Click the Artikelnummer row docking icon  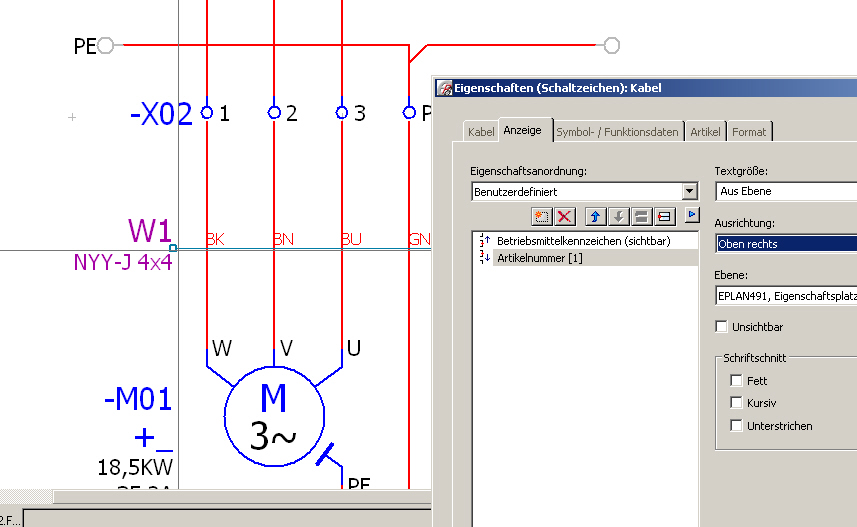485,257
